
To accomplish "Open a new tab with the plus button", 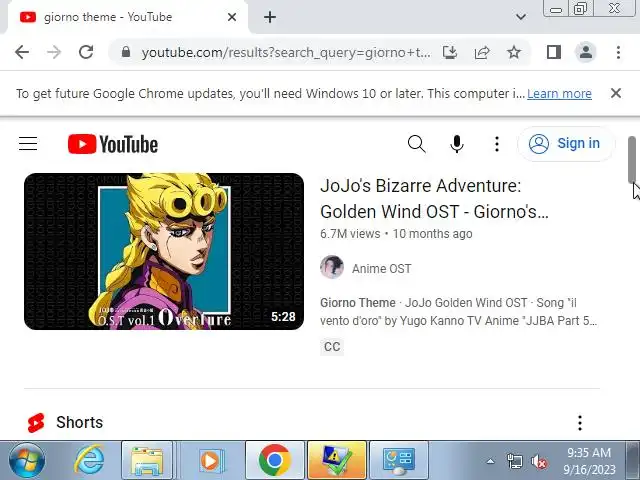I will click(270, 17).
